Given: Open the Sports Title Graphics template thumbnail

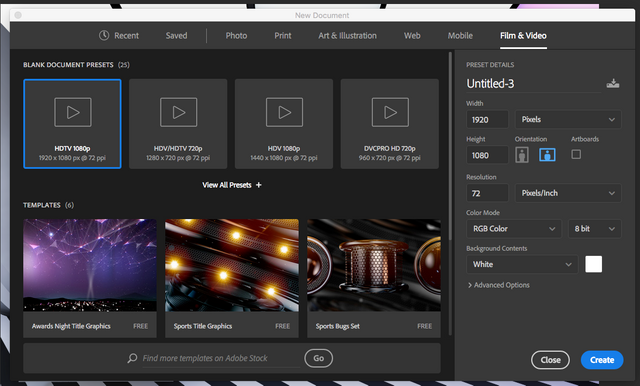Looking at the screenshot, I should [x=232, y=265].
